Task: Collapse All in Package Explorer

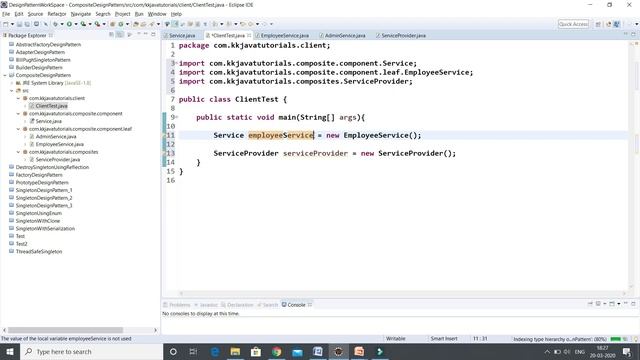Action: pyautogui.click(x=111, y=35)
